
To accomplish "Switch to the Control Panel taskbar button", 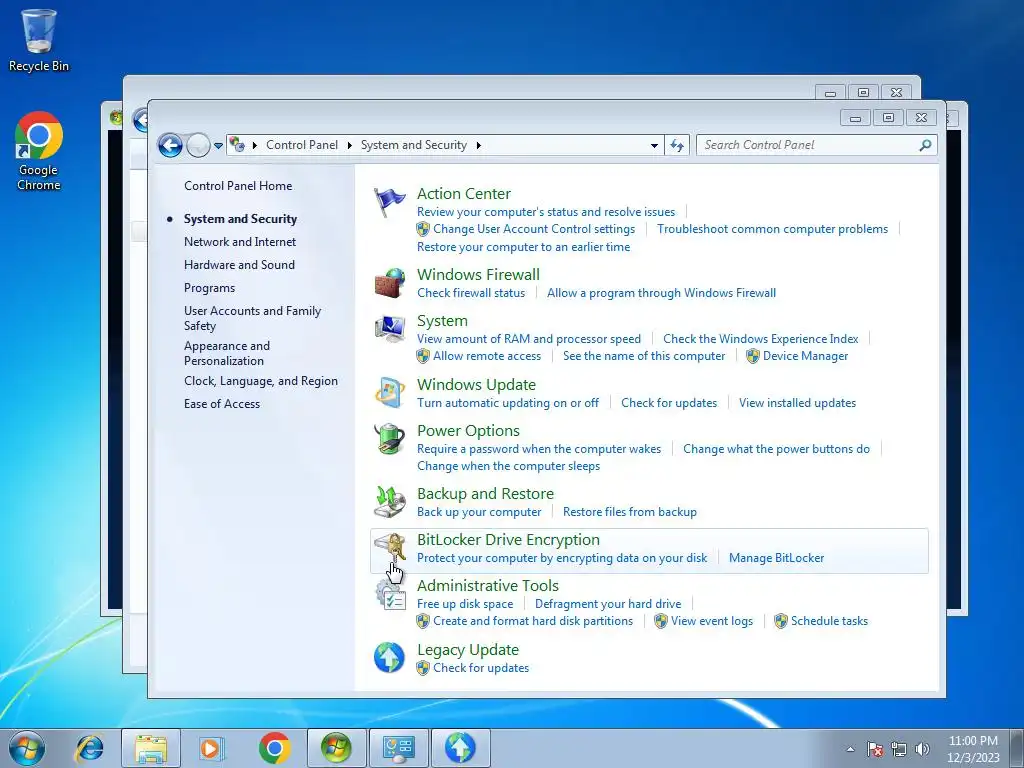I will pyautogui.click(x=398, y=748).
